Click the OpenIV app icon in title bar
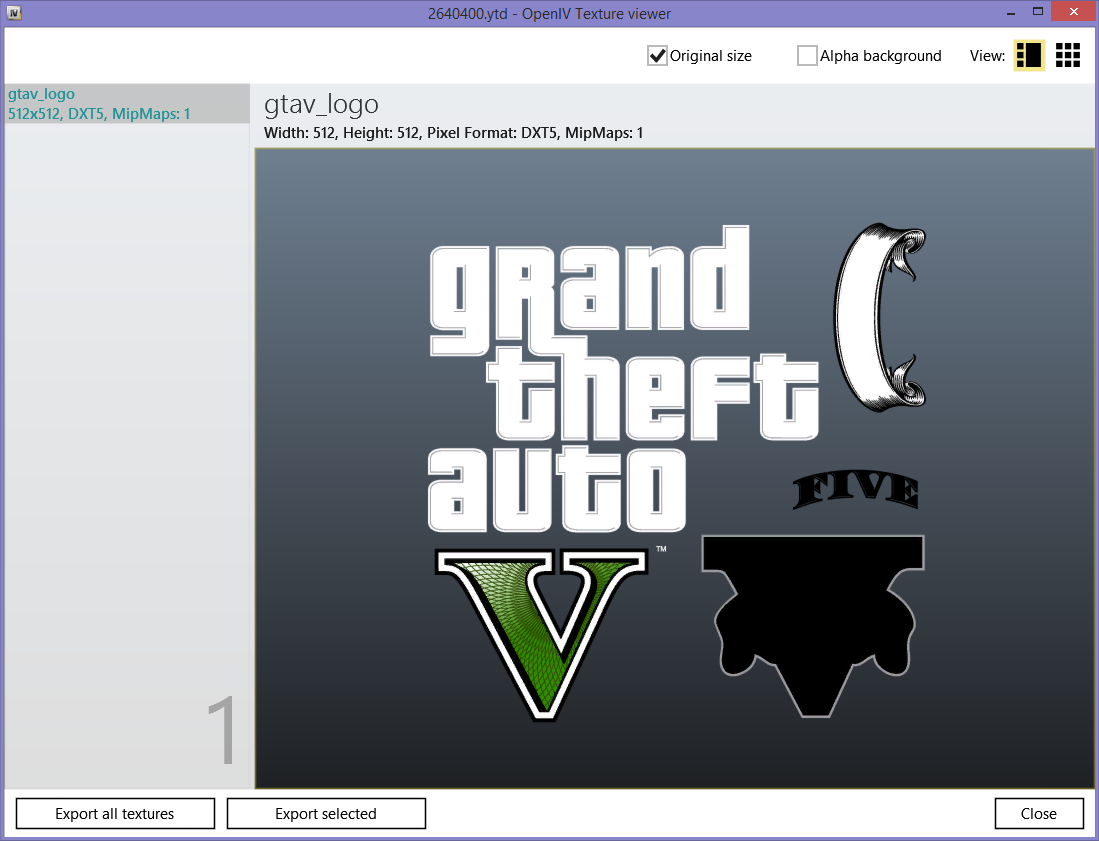The height and width of the screenshot is (841, 1099). pyautogui.click(x=13, y=13)
